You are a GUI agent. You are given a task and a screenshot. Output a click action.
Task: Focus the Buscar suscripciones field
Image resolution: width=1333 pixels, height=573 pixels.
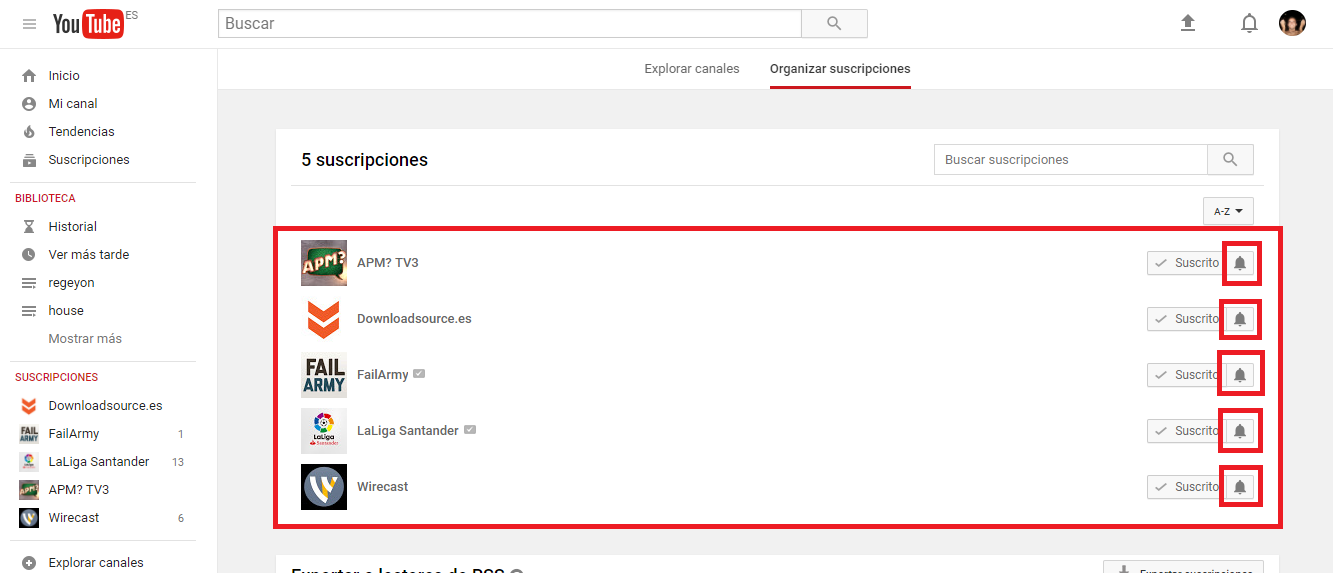[x=1071, y=160]
